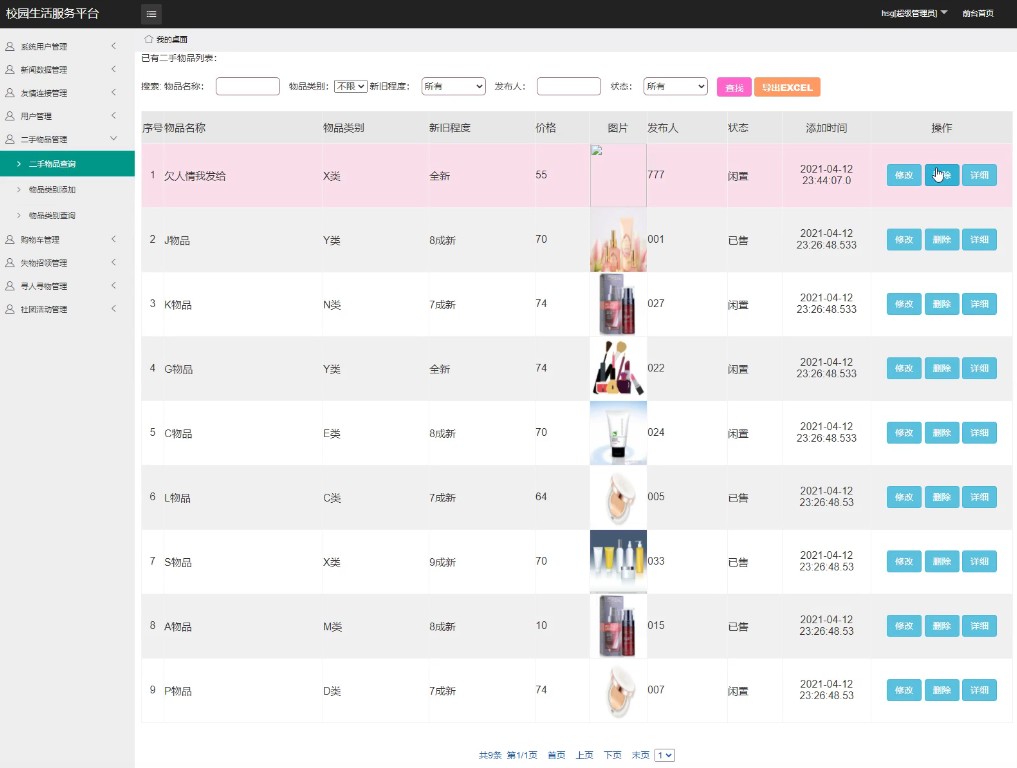Open the 物品类别 dropdown showing 不限

coord(351,86)
